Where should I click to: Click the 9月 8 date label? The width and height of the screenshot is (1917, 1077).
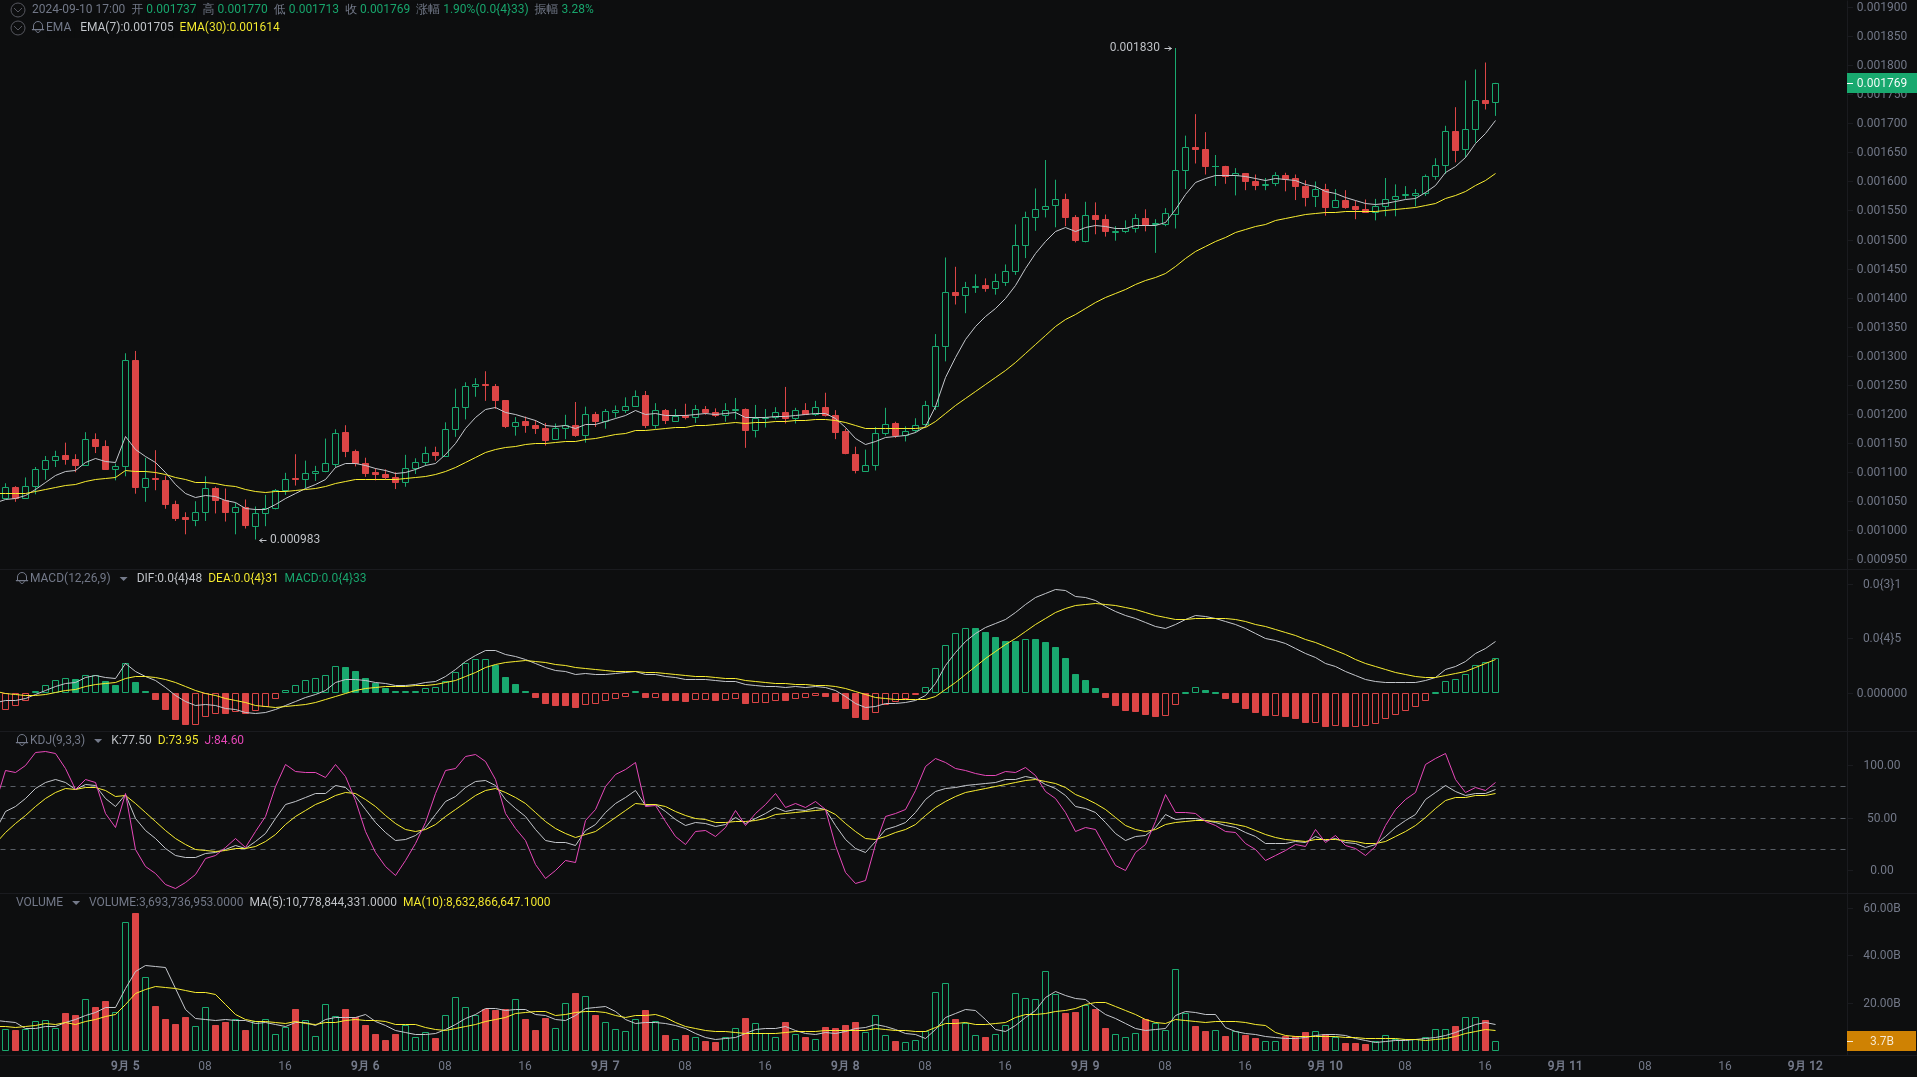coord(845,1066)
